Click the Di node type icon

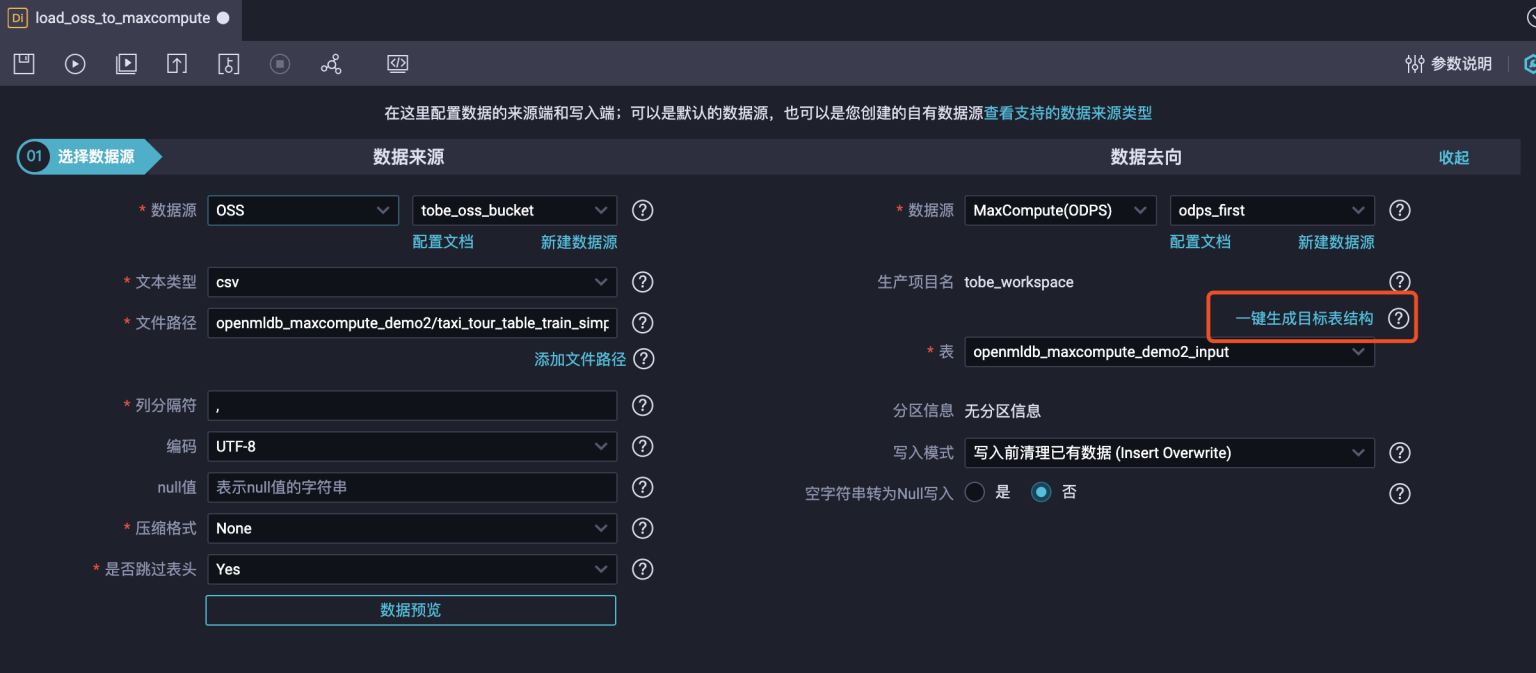point(18,18)
